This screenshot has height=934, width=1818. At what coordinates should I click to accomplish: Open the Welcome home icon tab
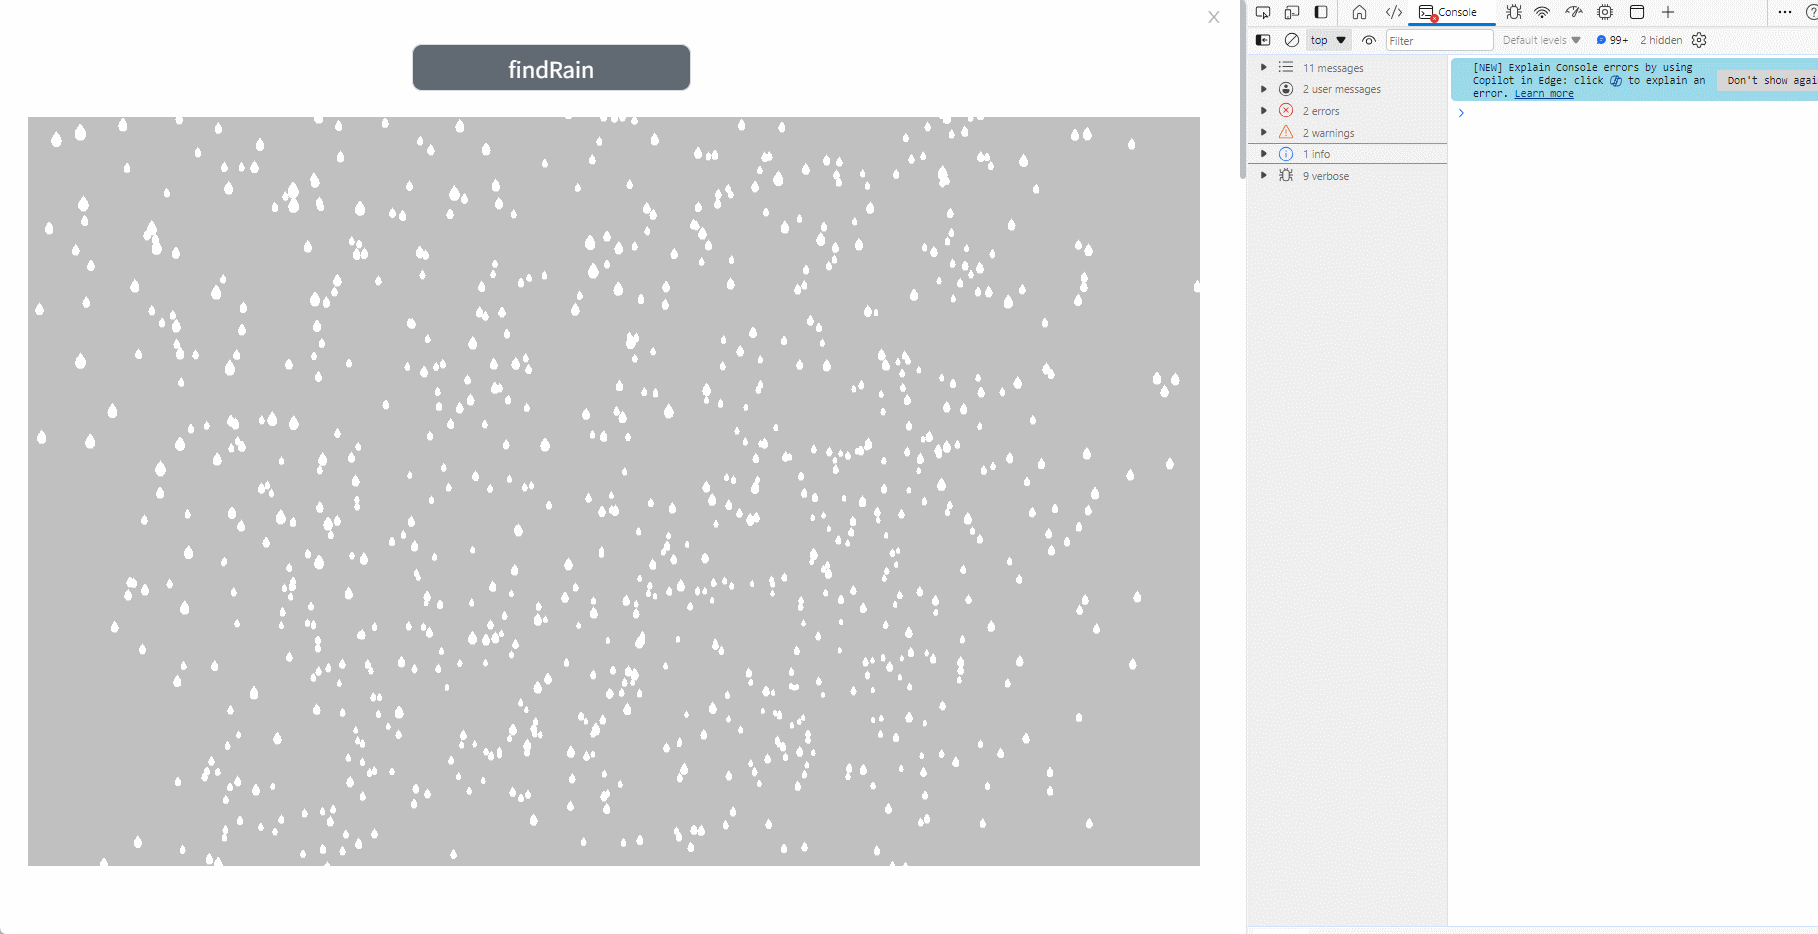[1359, 13]
